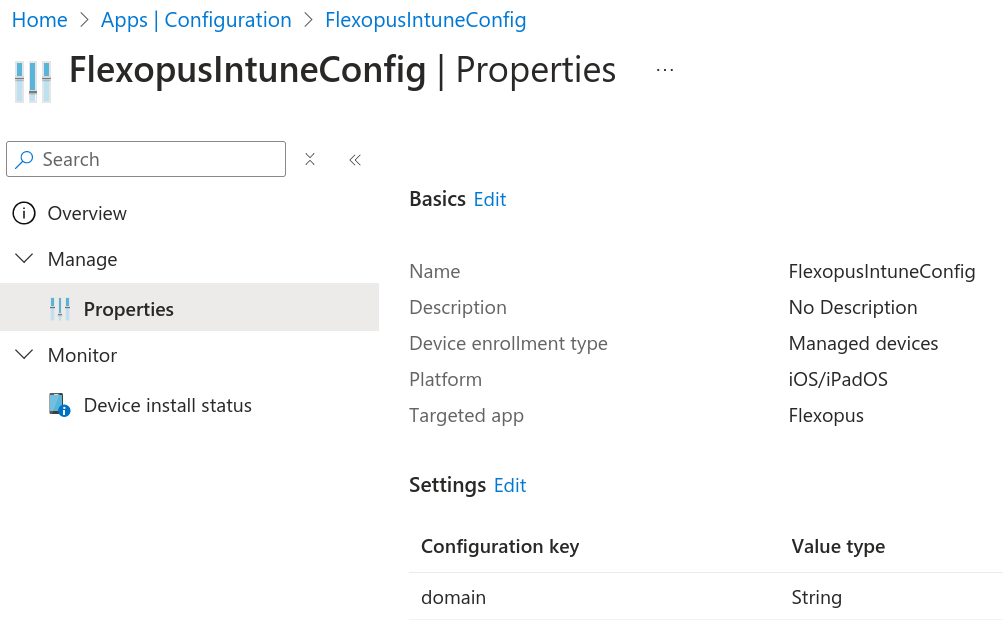1003x633 pixels.
Task: Navigate to Apps | Configuration breadcrumb
Action: click(x=196, y=20)
